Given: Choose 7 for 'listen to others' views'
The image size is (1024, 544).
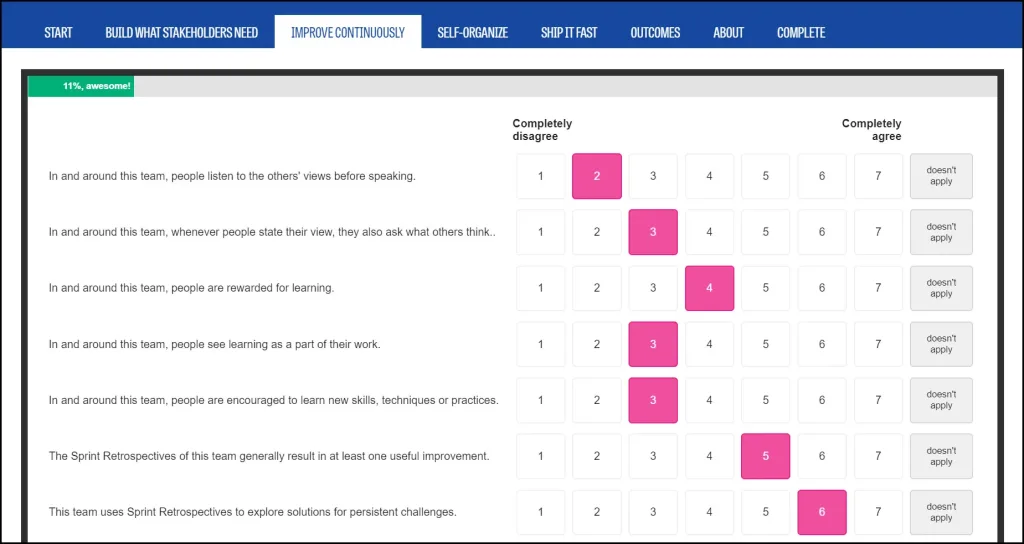Looking at the screenshot, I should [x=878, y=176].
